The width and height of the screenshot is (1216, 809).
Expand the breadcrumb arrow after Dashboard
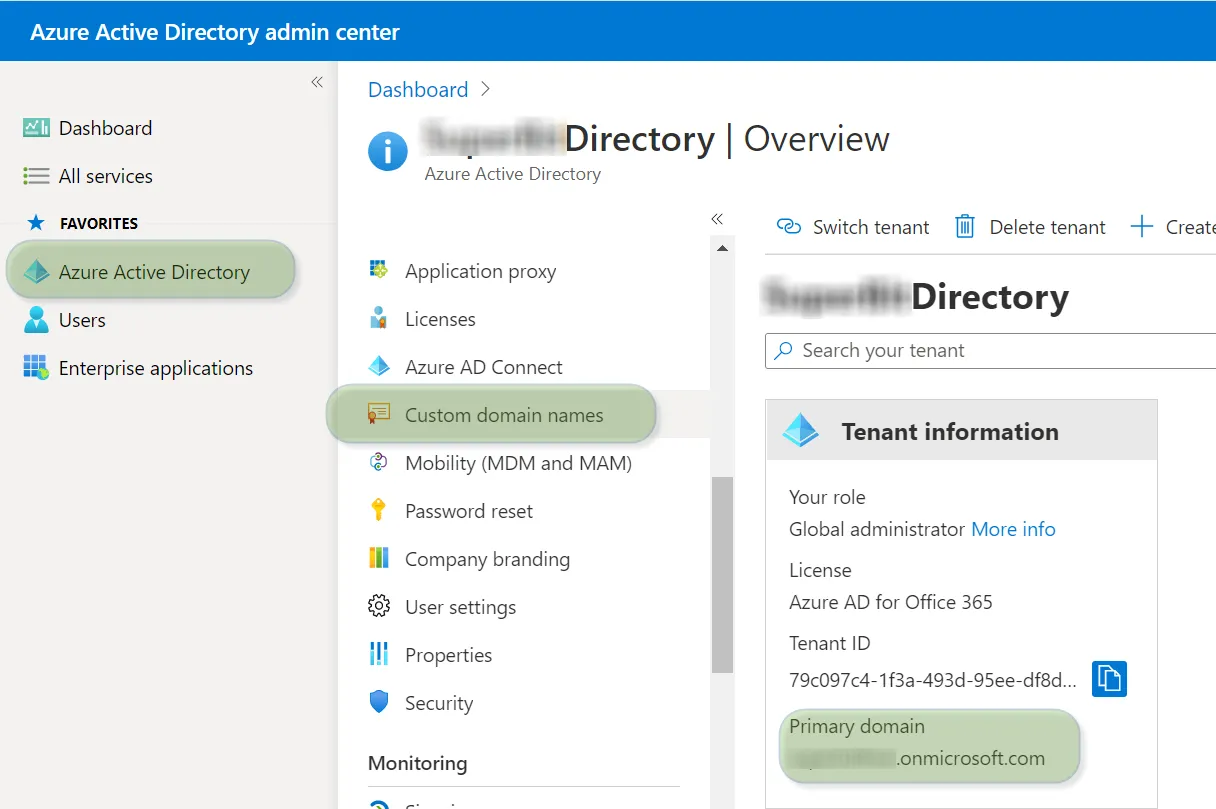[486, 89]
